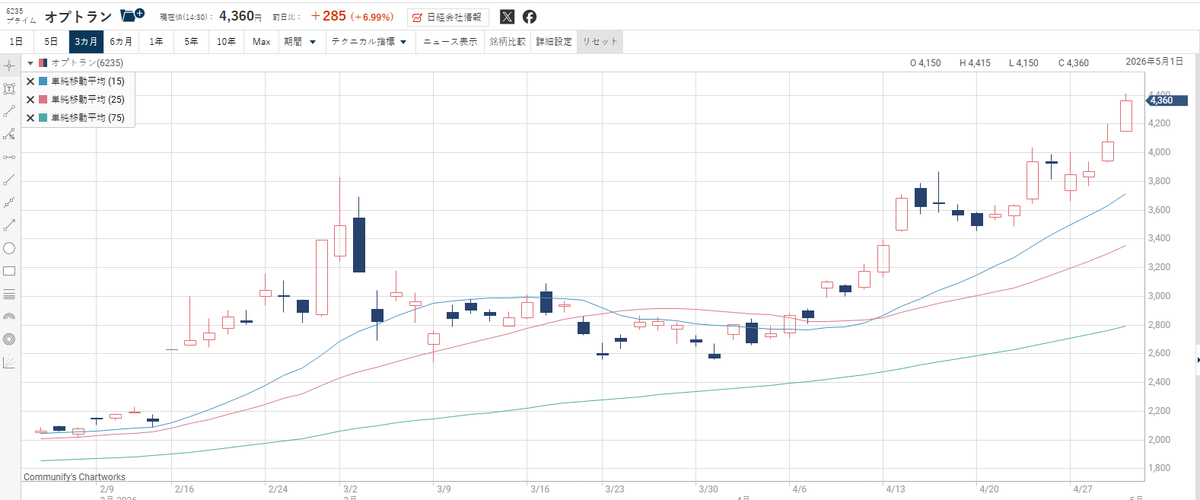Click the 2026年5月1日 date label
This screenshot has width=1200, height=500.
click(1153, 63)
